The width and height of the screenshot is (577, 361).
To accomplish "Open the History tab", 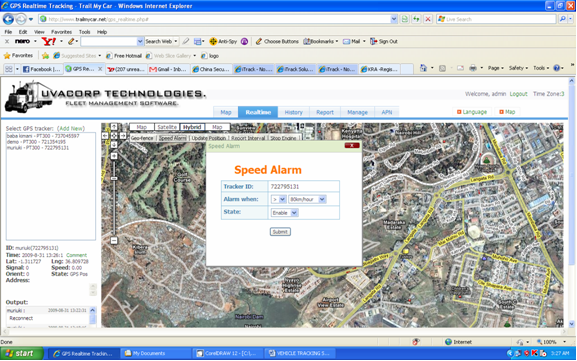I will tap(294, 112).
